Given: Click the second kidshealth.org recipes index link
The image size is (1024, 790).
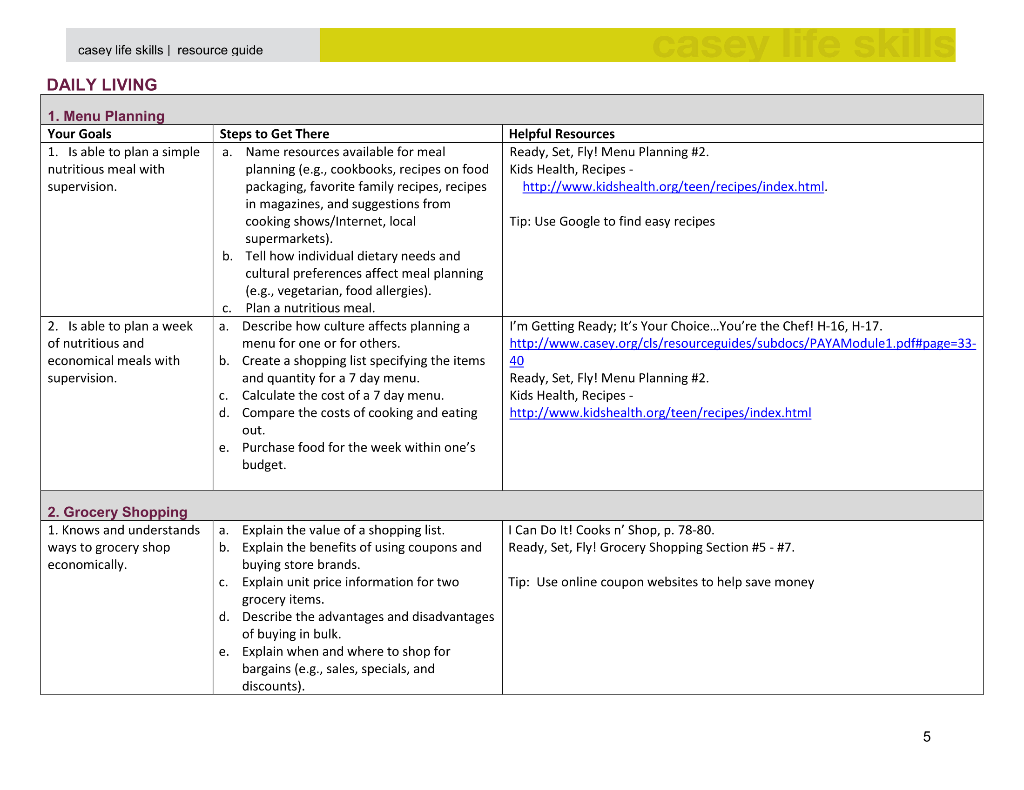Looking at the screenshot, I should [660, 413].
